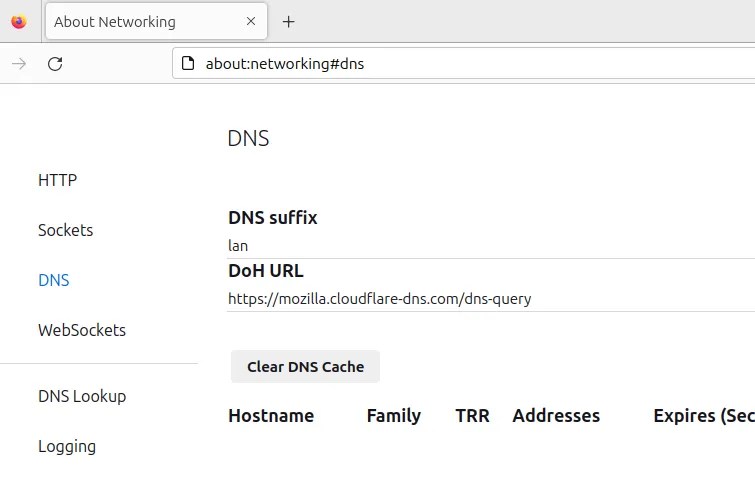Open Firefox View pinned icon
The image size is (755, 485).
tap(19, 21)
